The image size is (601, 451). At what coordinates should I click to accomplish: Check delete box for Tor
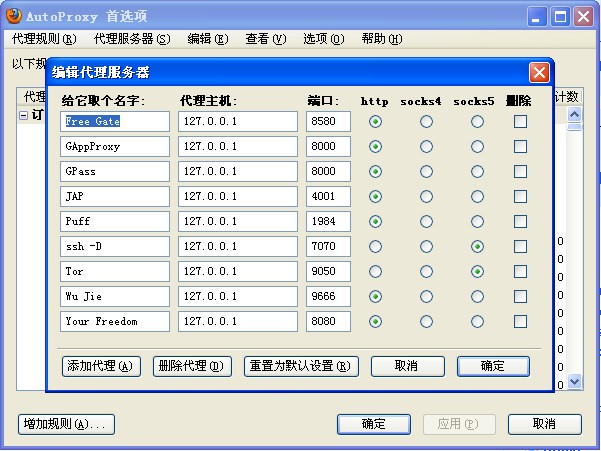[x=520, y=271]
